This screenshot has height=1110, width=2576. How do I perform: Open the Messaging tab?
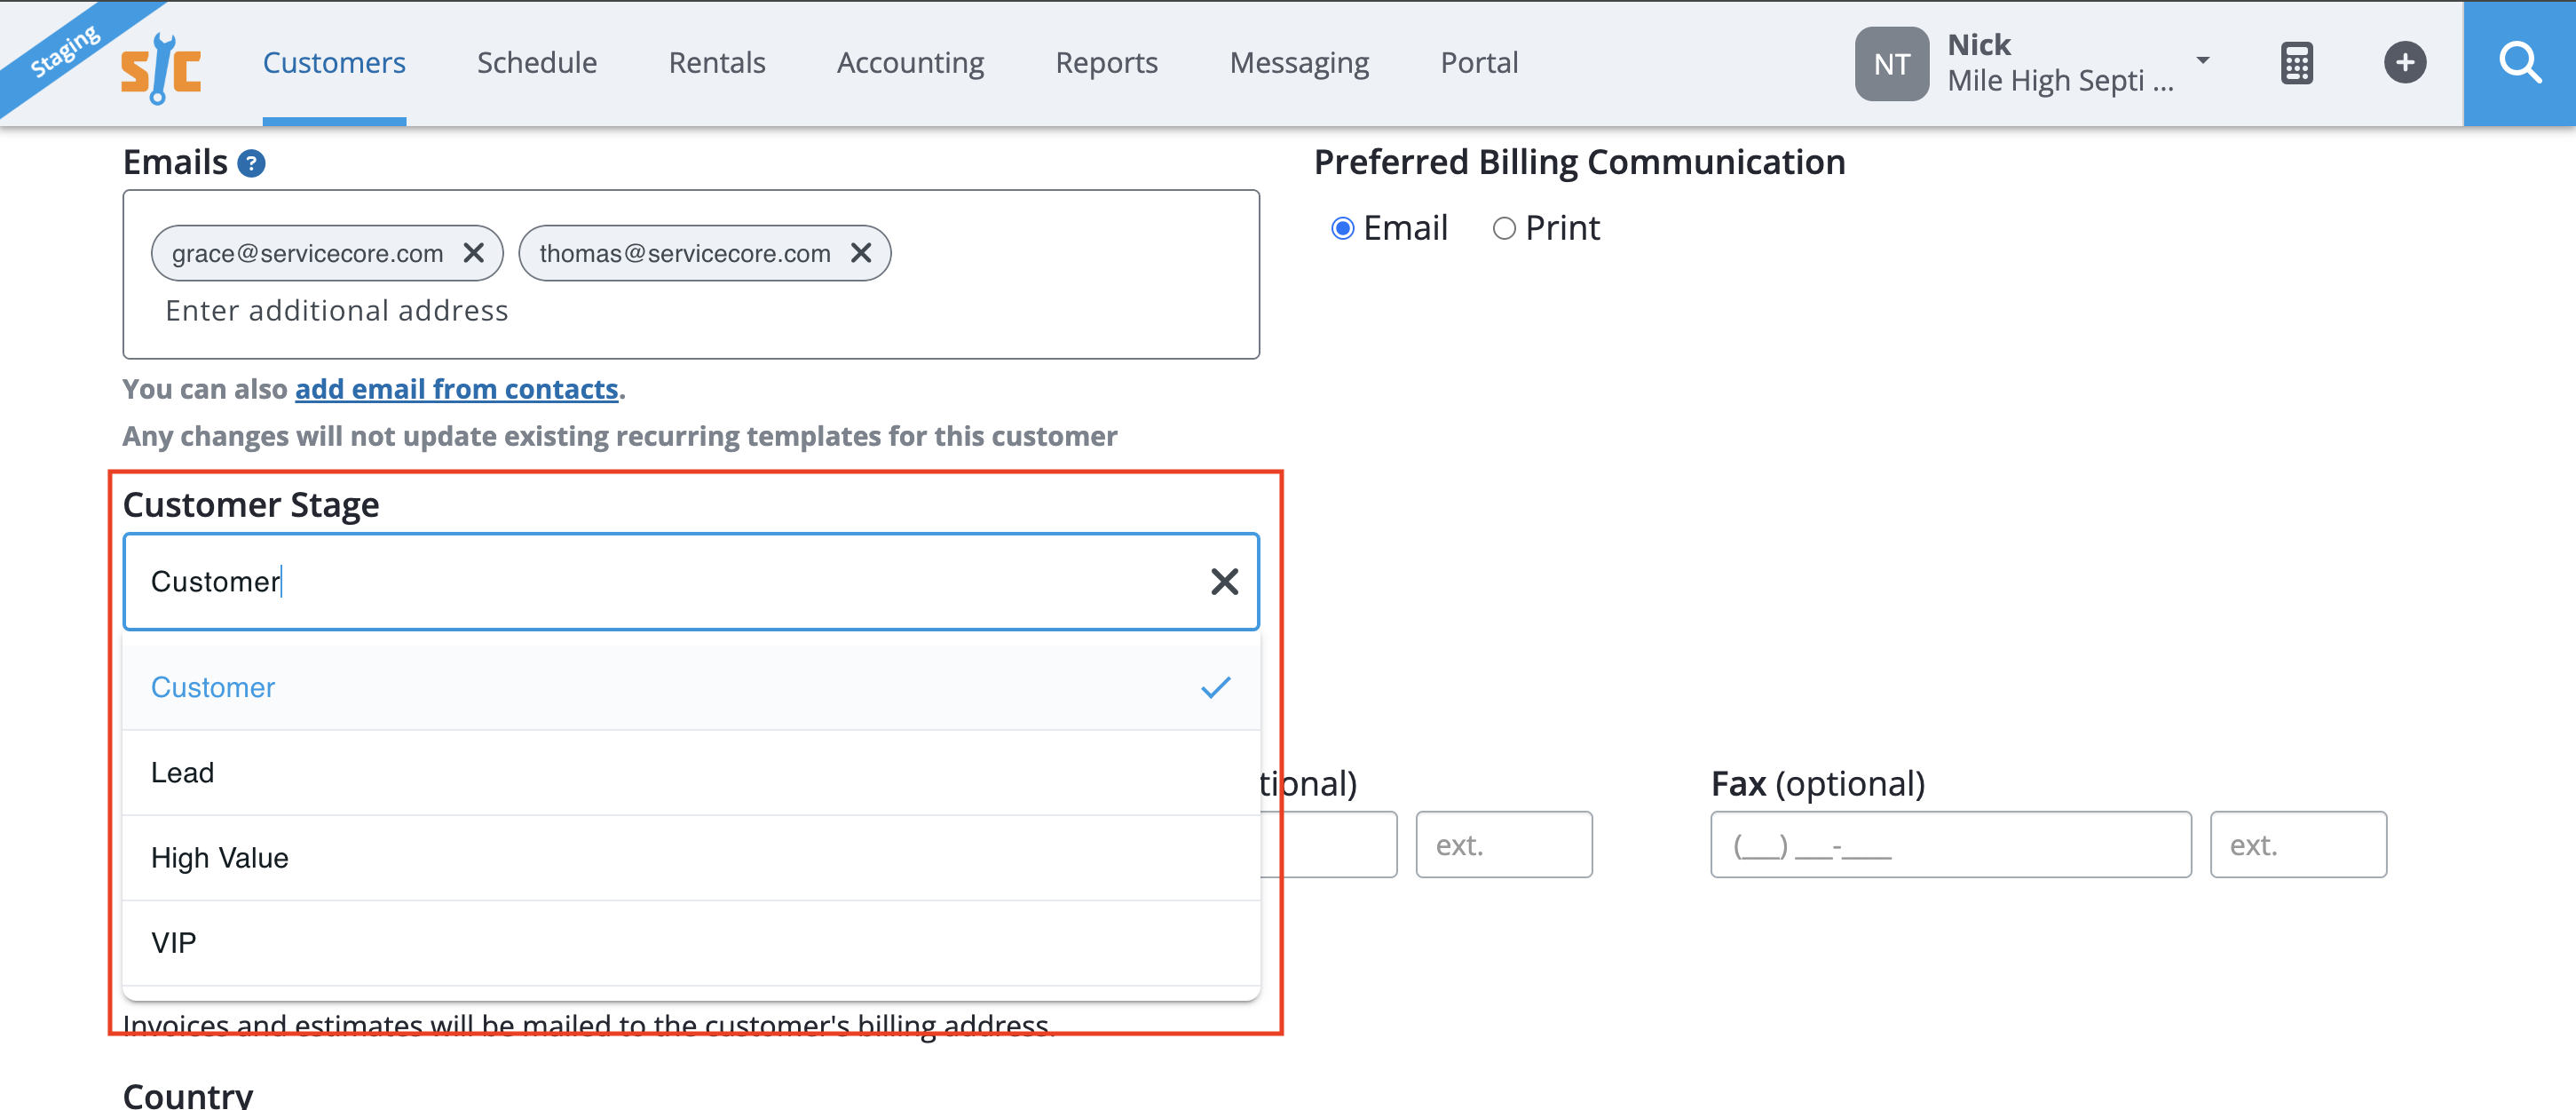pos(1299,63)
